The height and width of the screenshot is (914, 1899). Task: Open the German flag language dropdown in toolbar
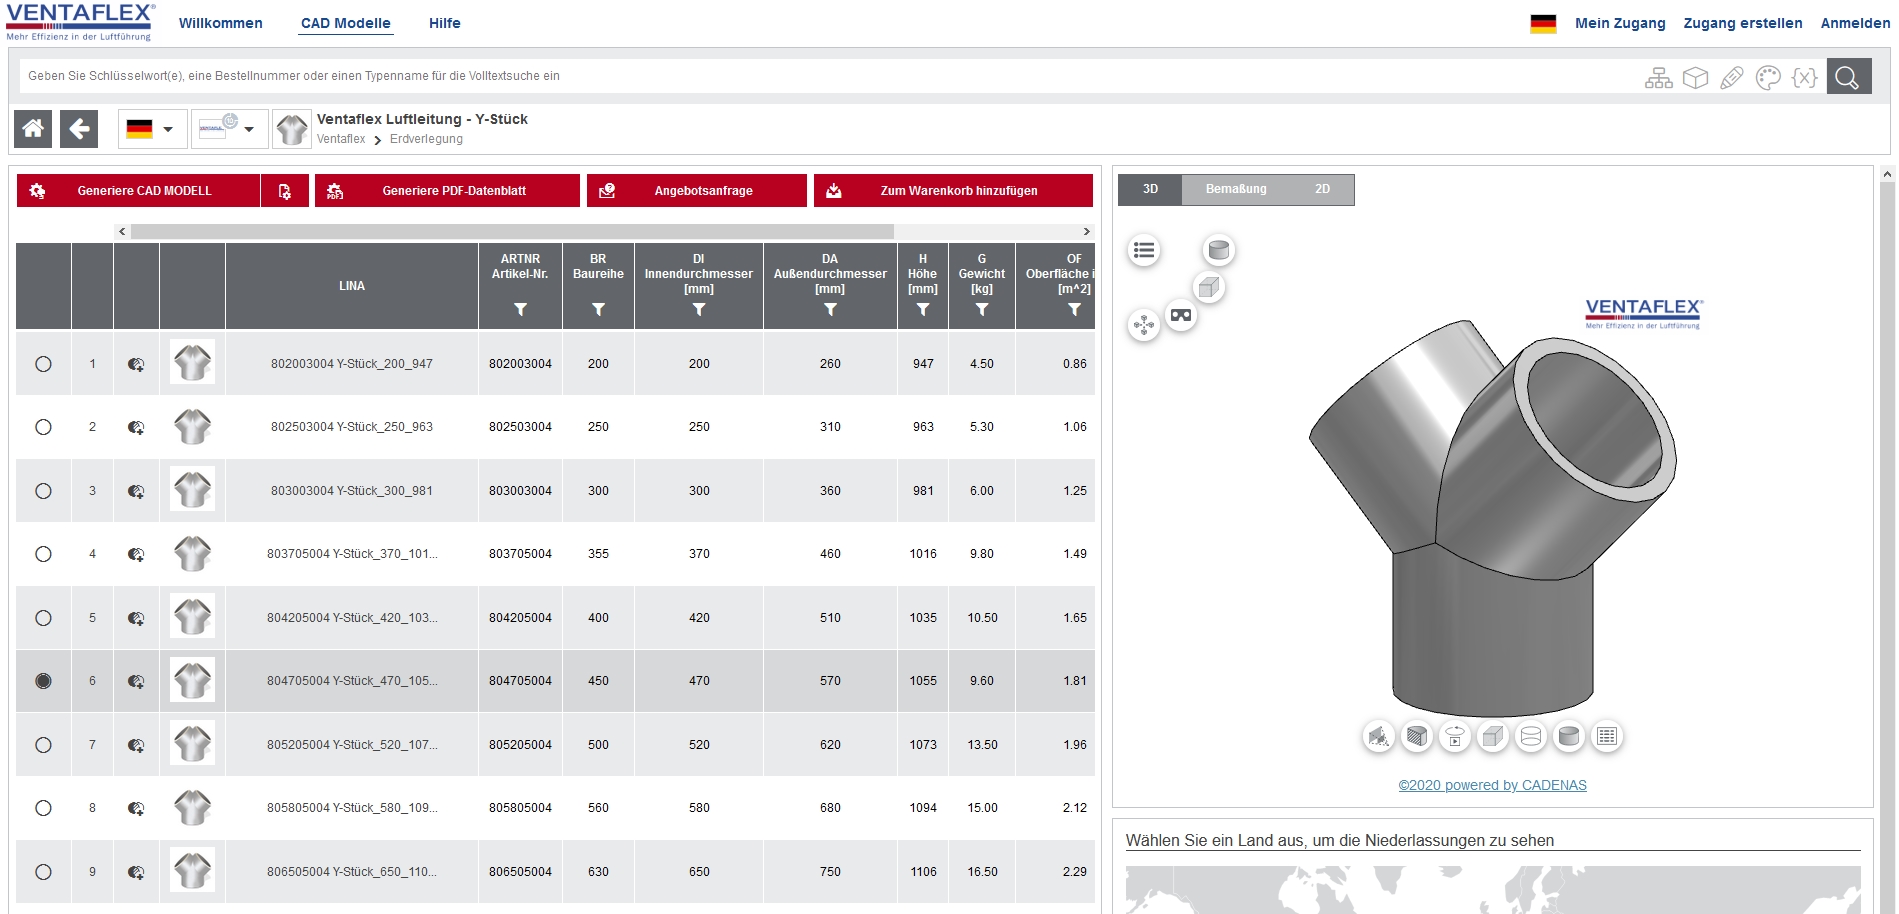click(152, 129)
